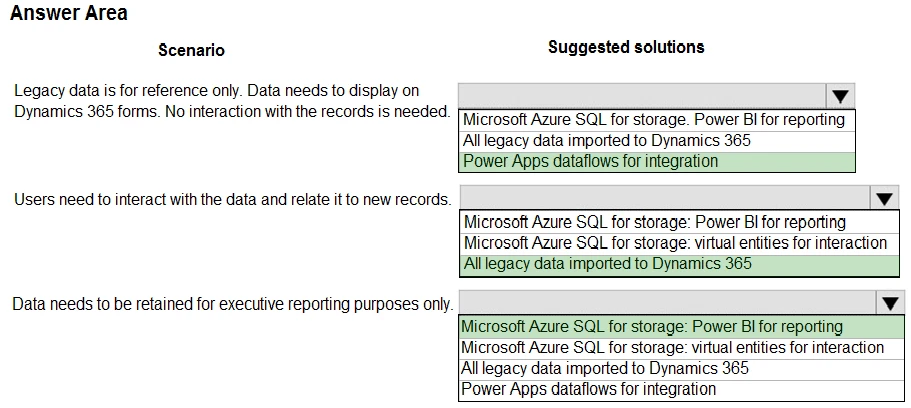
Task: Click the empty combo box for the second scenario
Action: 665,198
